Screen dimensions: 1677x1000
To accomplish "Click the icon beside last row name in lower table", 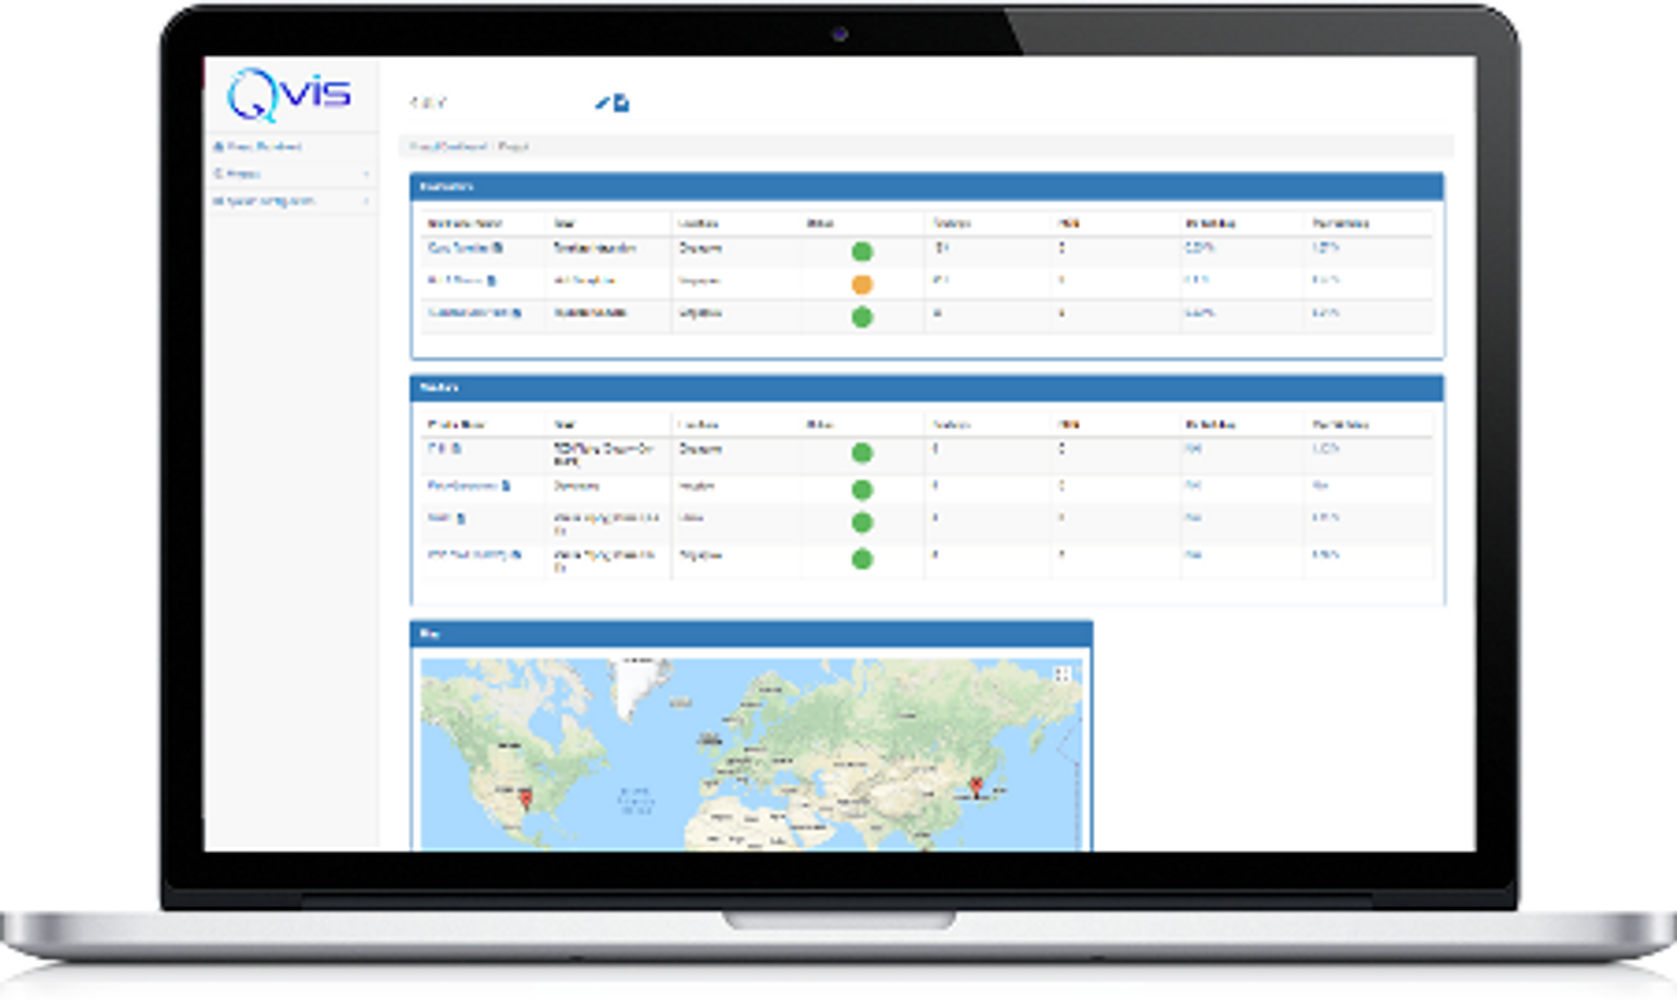I will click(516, 554).
